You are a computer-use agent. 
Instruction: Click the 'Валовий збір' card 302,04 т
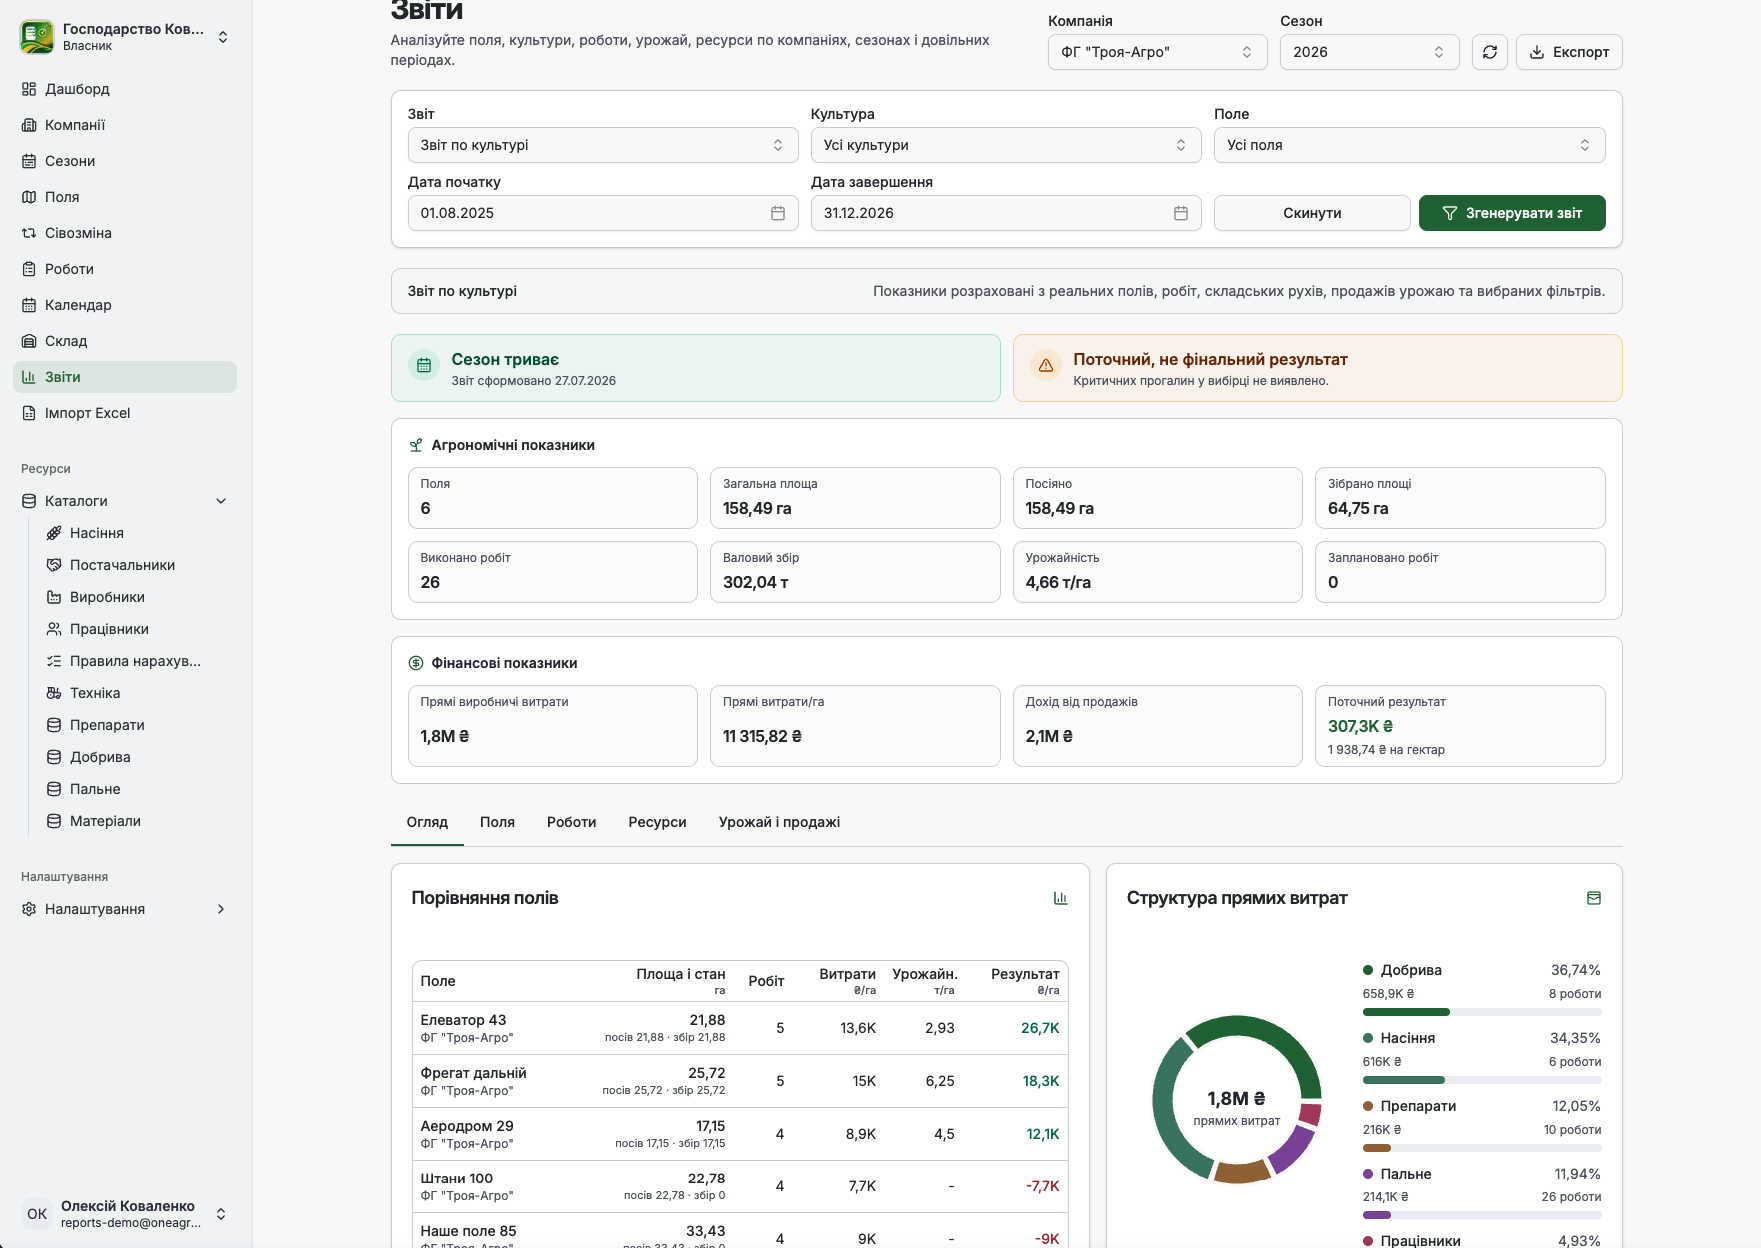855,572
